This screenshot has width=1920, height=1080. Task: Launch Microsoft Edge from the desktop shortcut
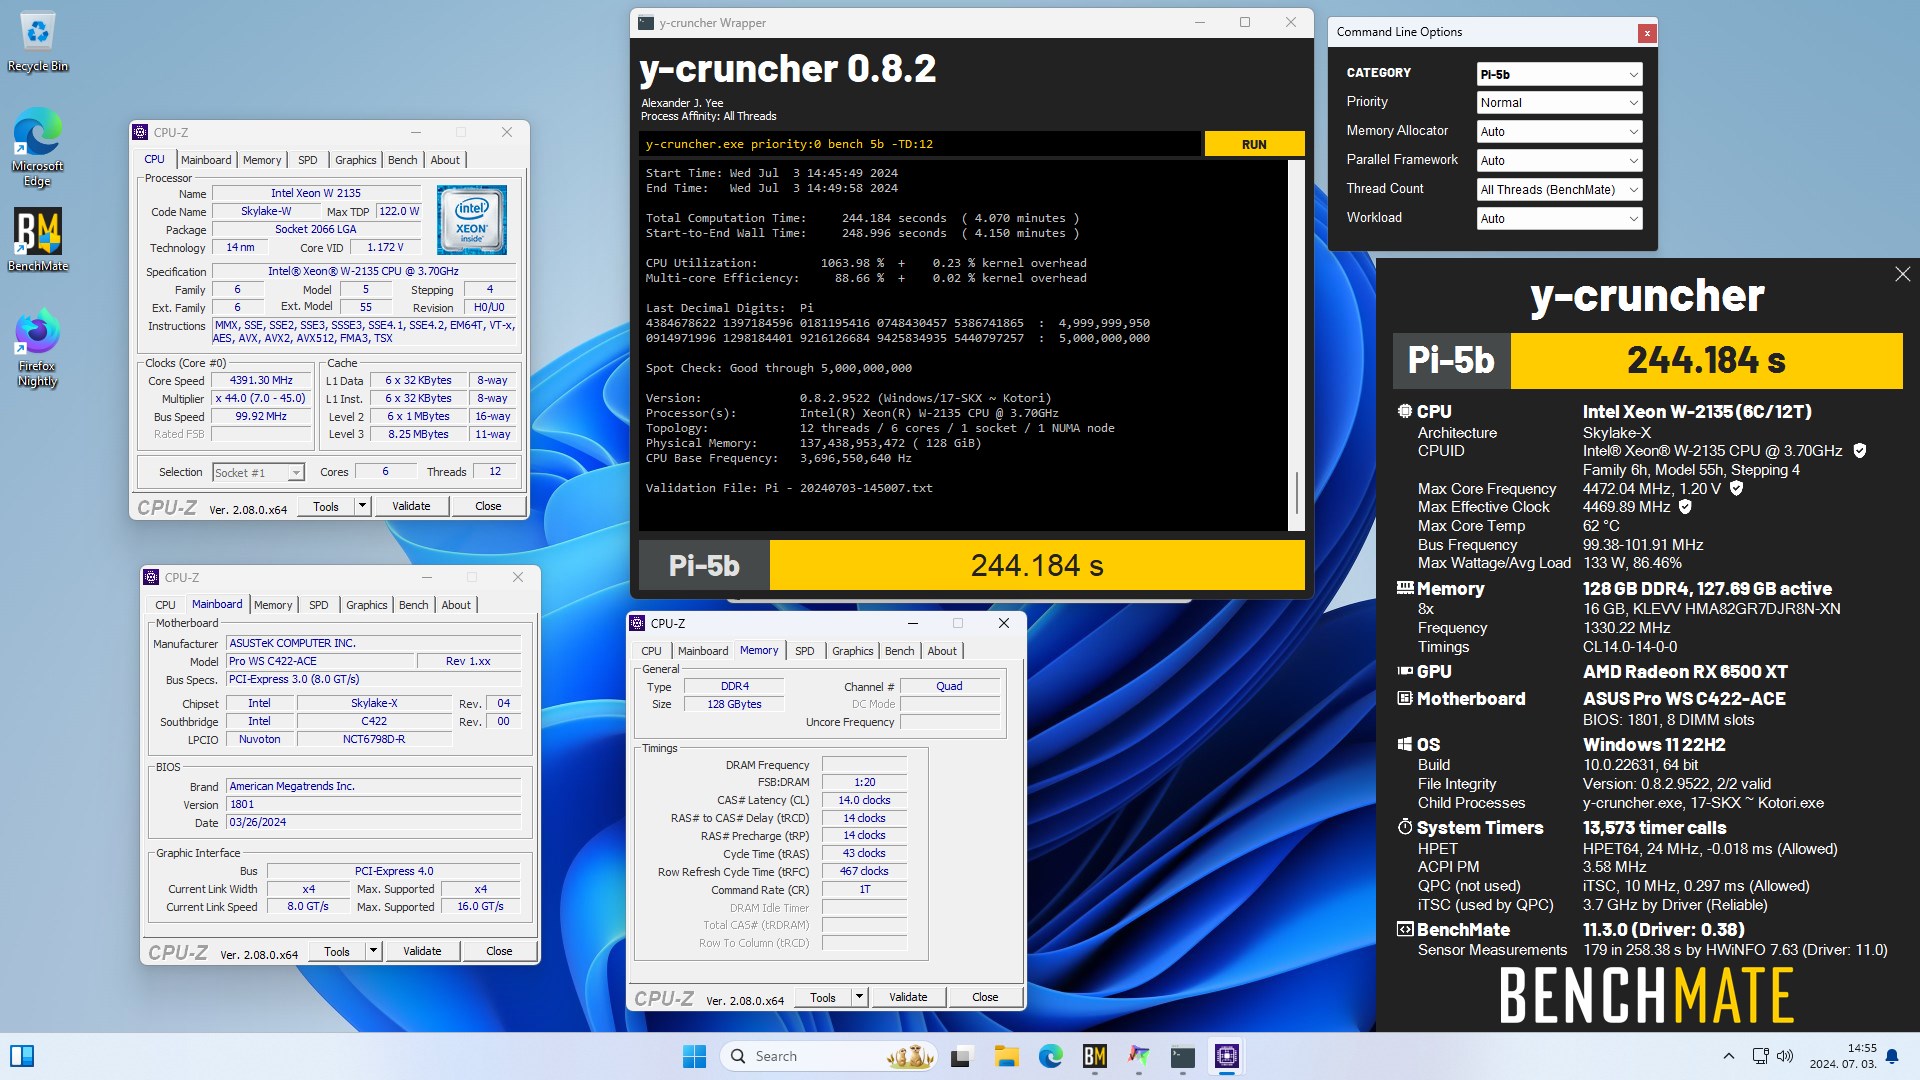[37, 147]
